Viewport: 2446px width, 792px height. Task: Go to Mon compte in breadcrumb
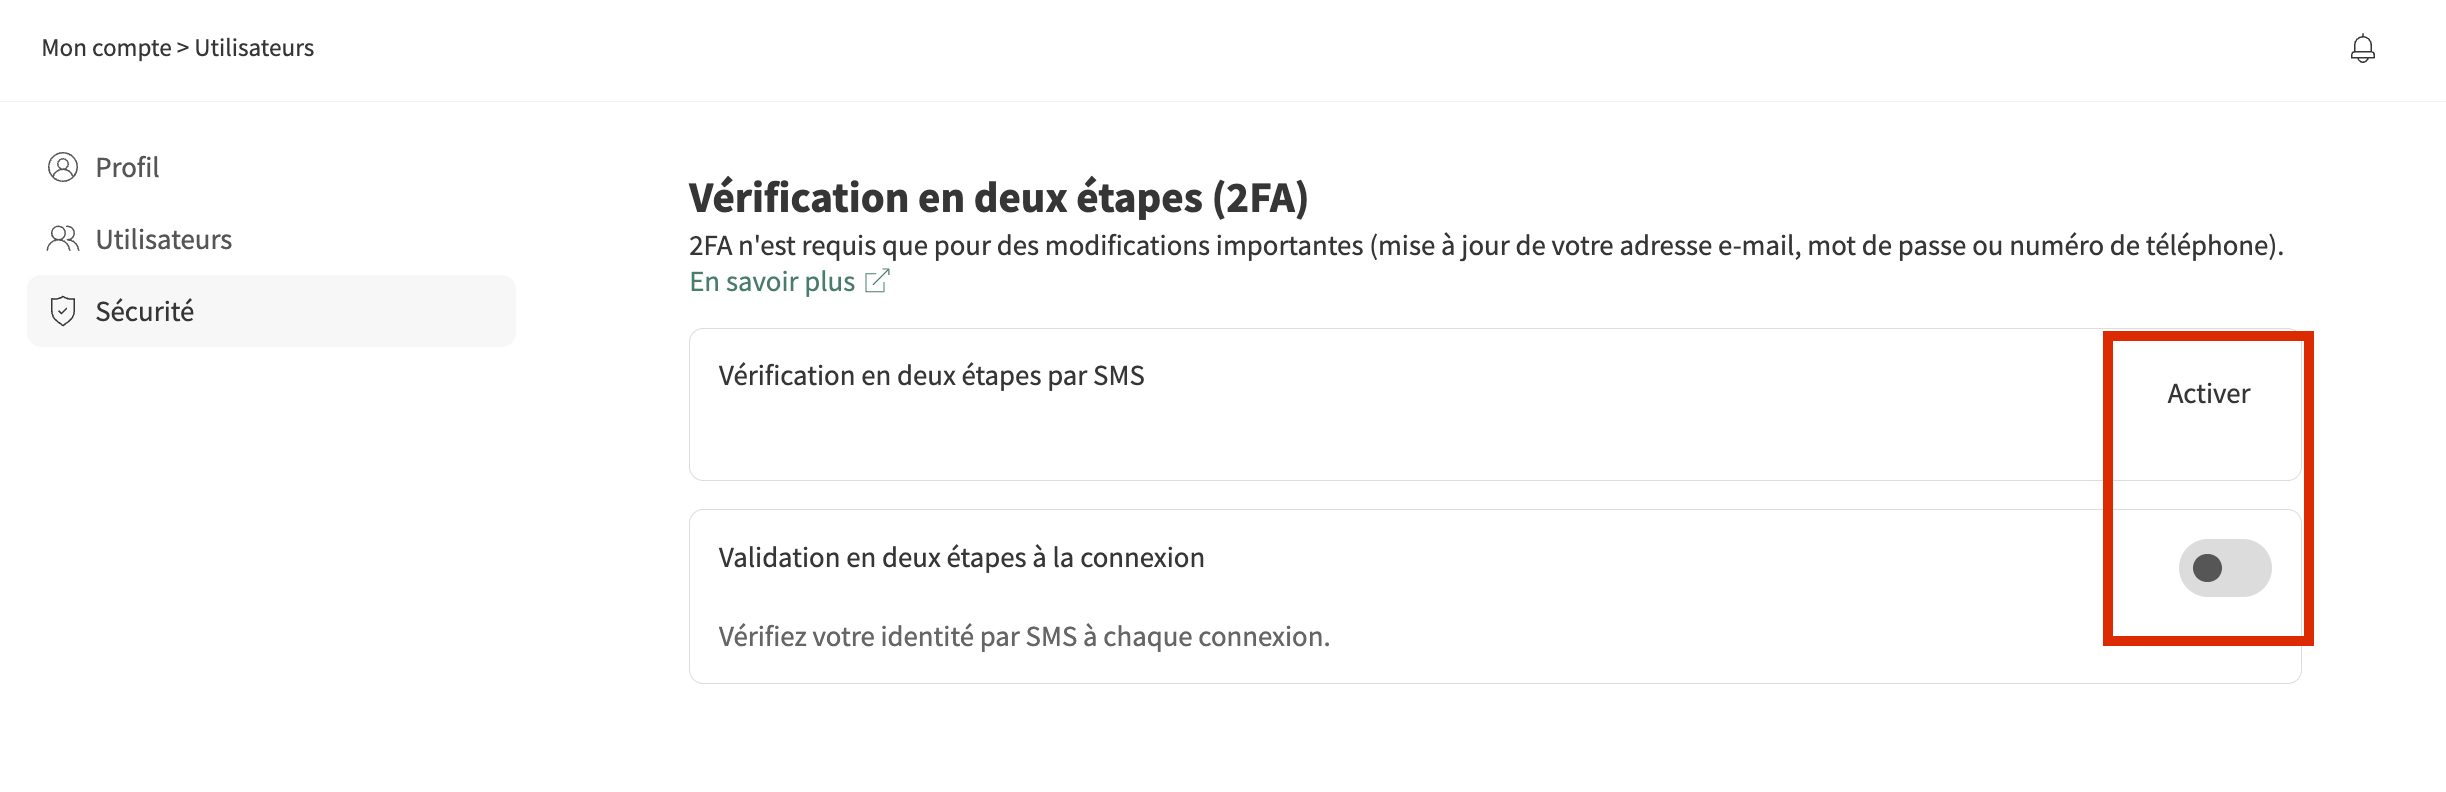[x=106, y=48]
